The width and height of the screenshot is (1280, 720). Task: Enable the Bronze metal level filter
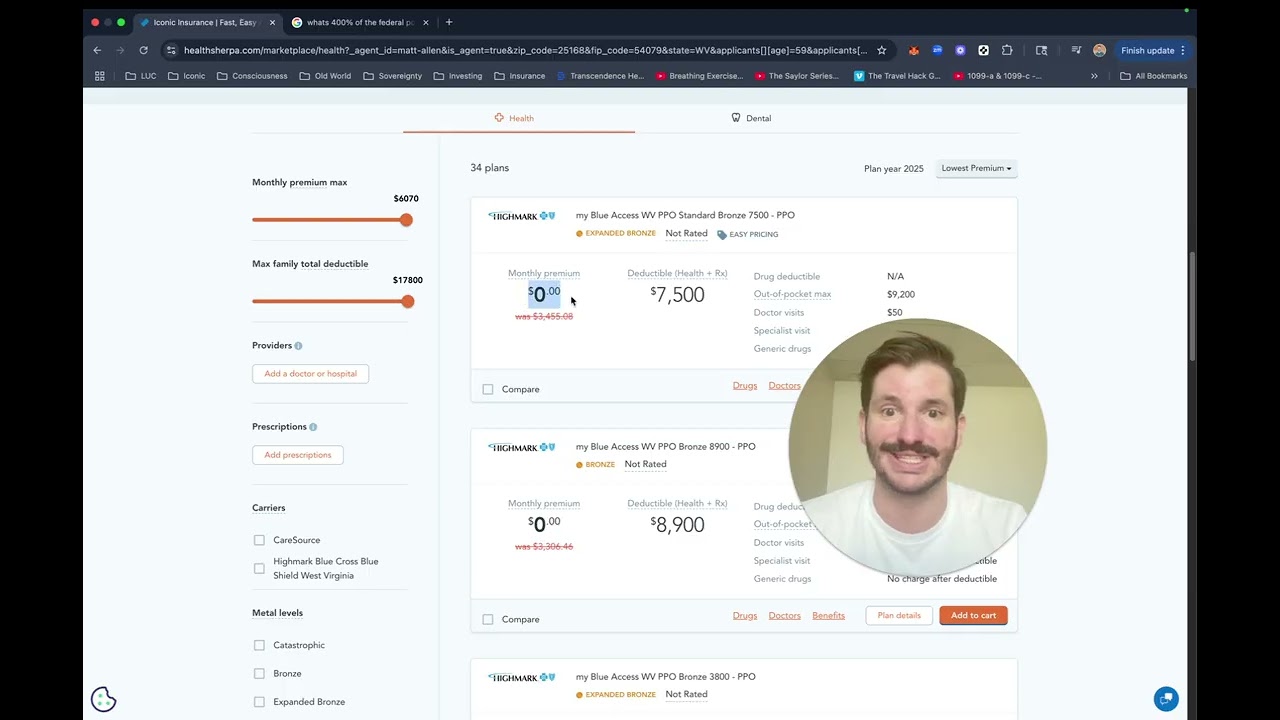pos(259,673)
